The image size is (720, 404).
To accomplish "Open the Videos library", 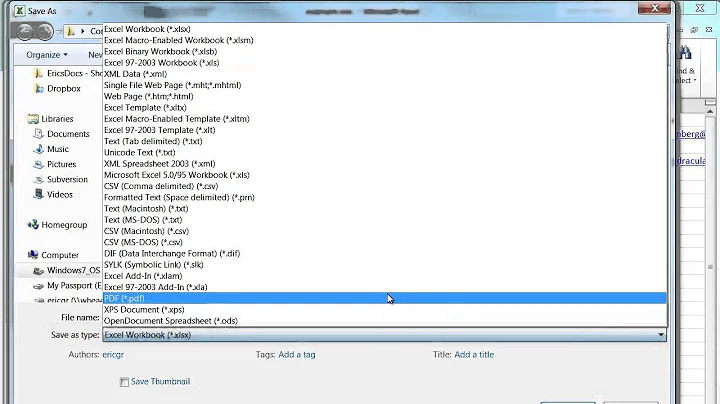I will pyautogui.click(x=53, y=195).
